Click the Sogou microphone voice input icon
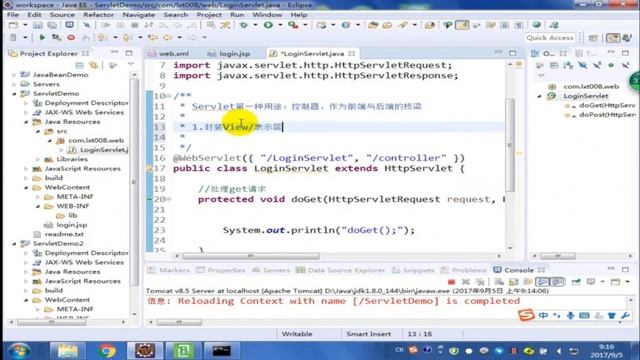Image resolution: width=640 pixels, height=360 pixels. [570, 316]
